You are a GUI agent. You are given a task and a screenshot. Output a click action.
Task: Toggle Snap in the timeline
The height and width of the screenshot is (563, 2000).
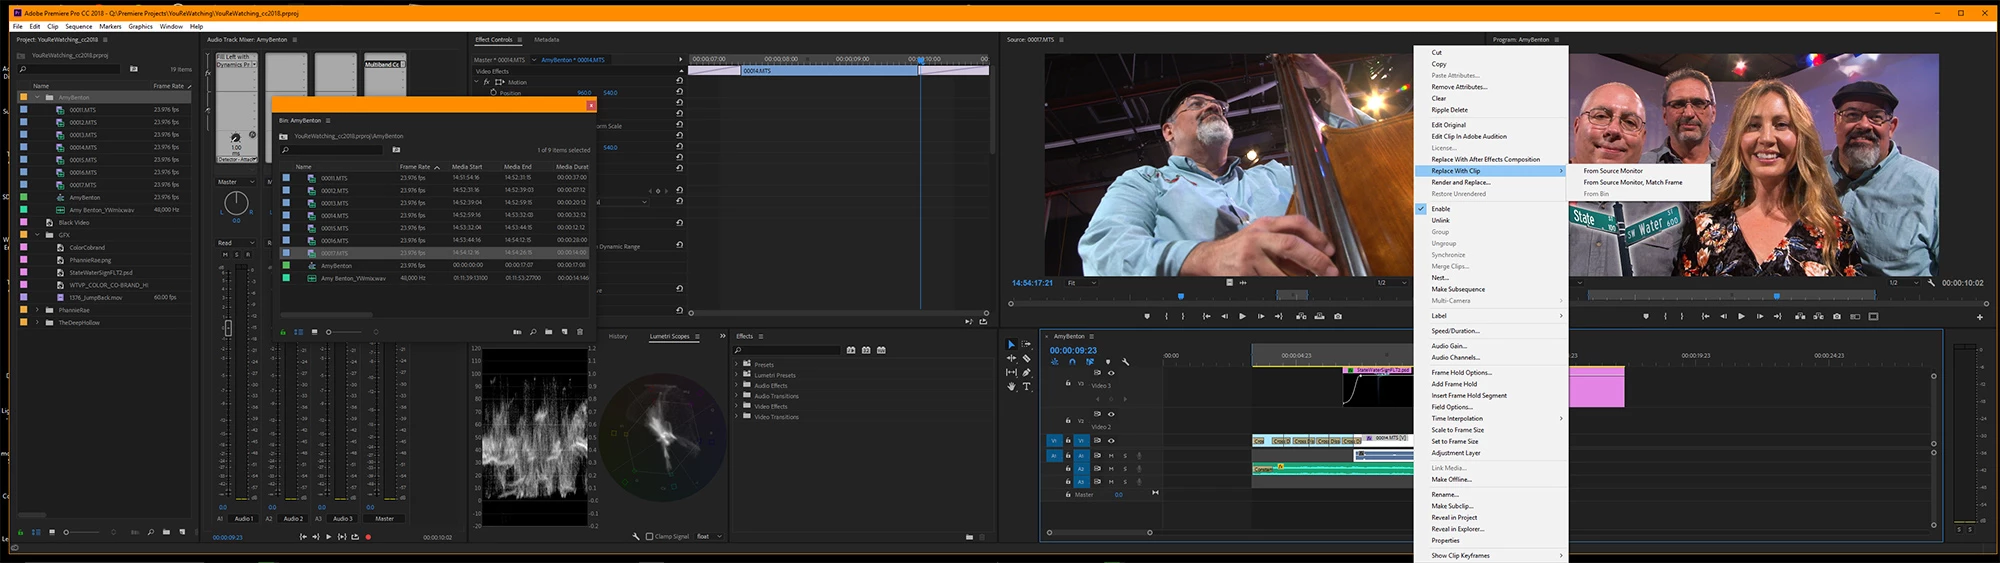(x=1072, y=362)
